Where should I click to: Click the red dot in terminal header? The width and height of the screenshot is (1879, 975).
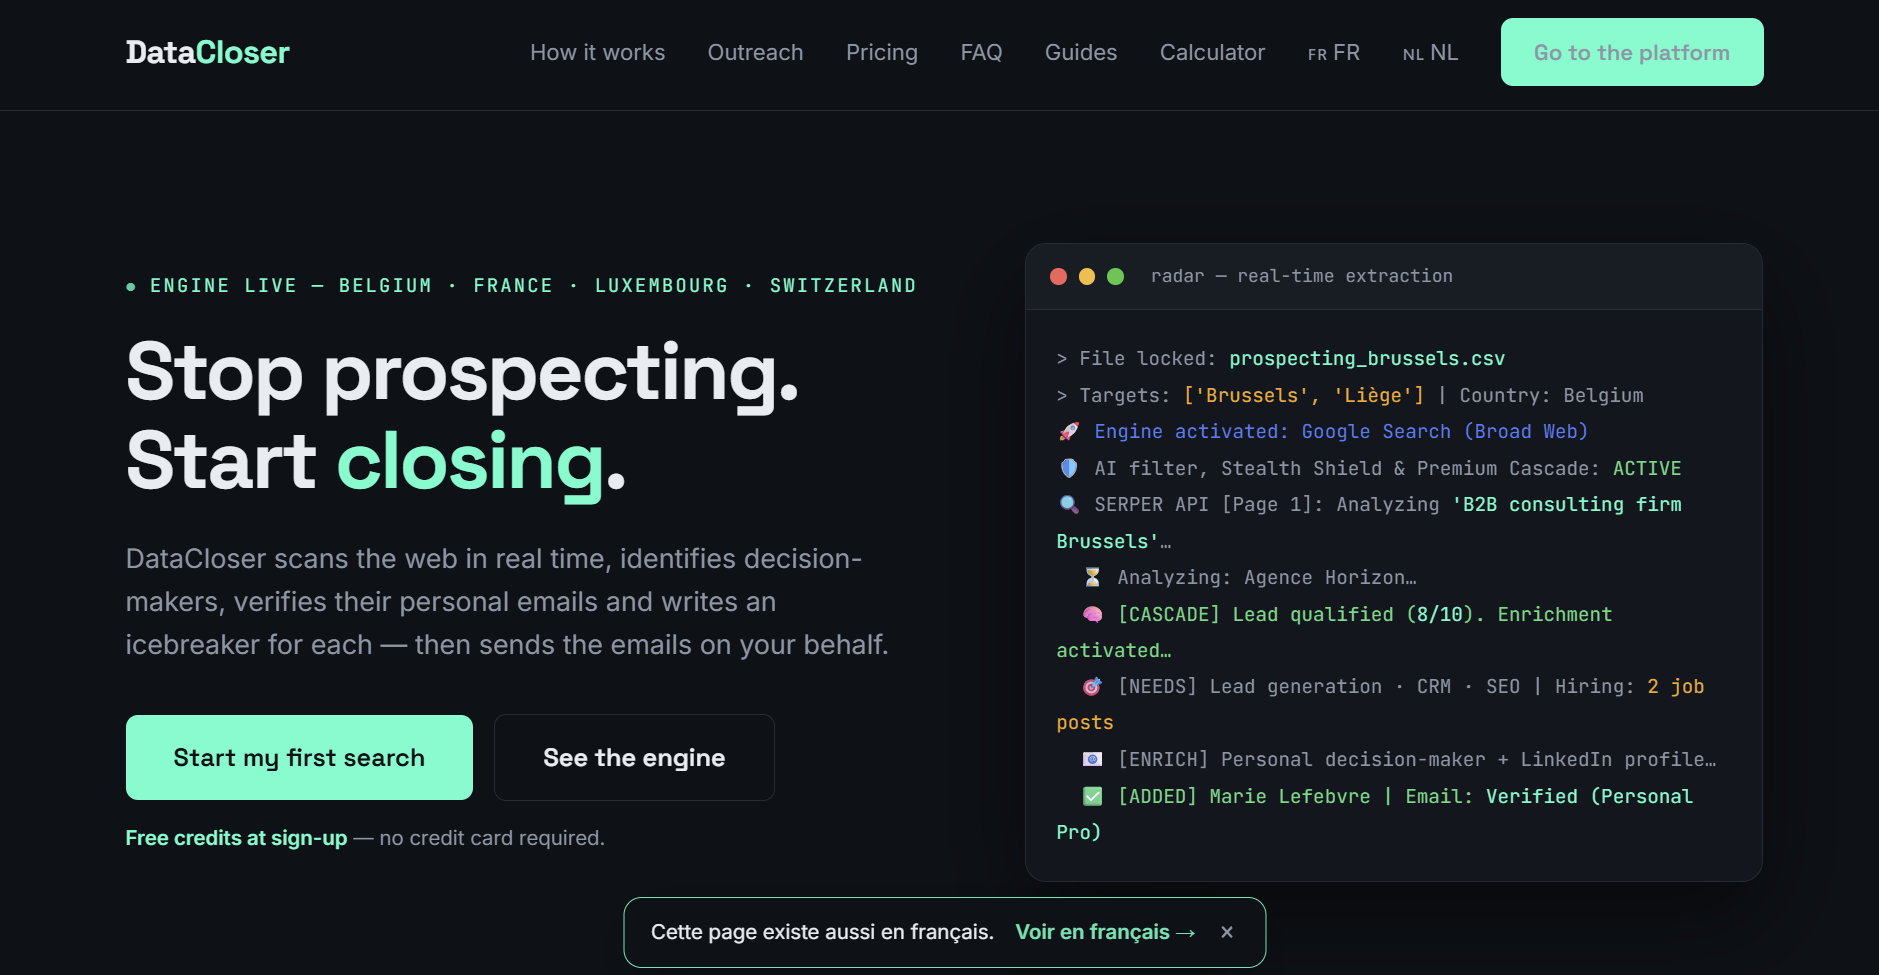pos(1058,276)
